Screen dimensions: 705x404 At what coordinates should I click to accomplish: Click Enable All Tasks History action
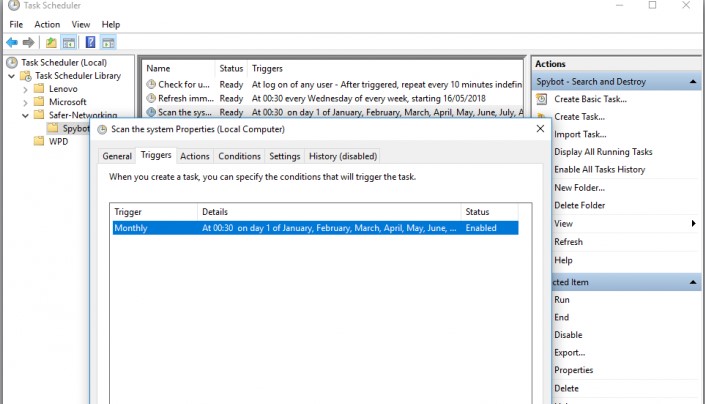(x=601, y=170)
